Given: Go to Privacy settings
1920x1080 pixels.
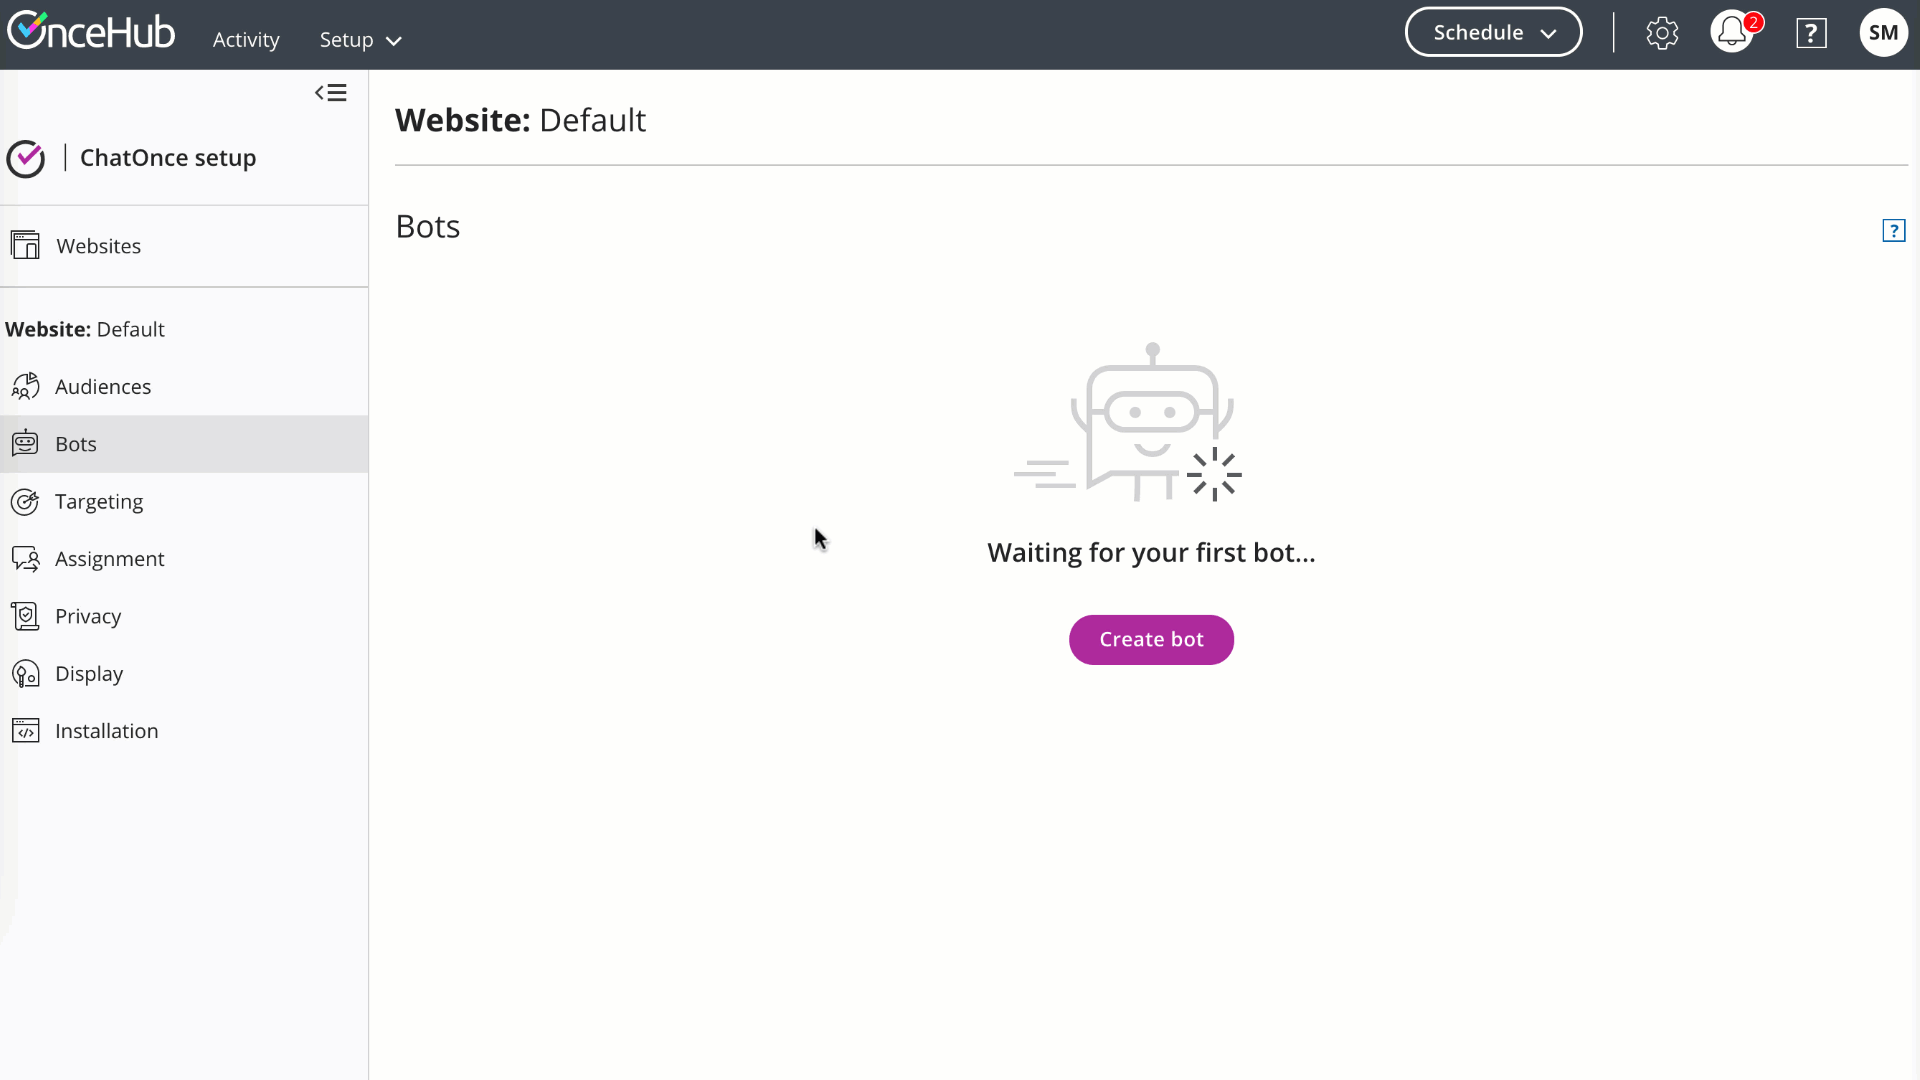Looking at the screenshot, I should click(88, 617).
